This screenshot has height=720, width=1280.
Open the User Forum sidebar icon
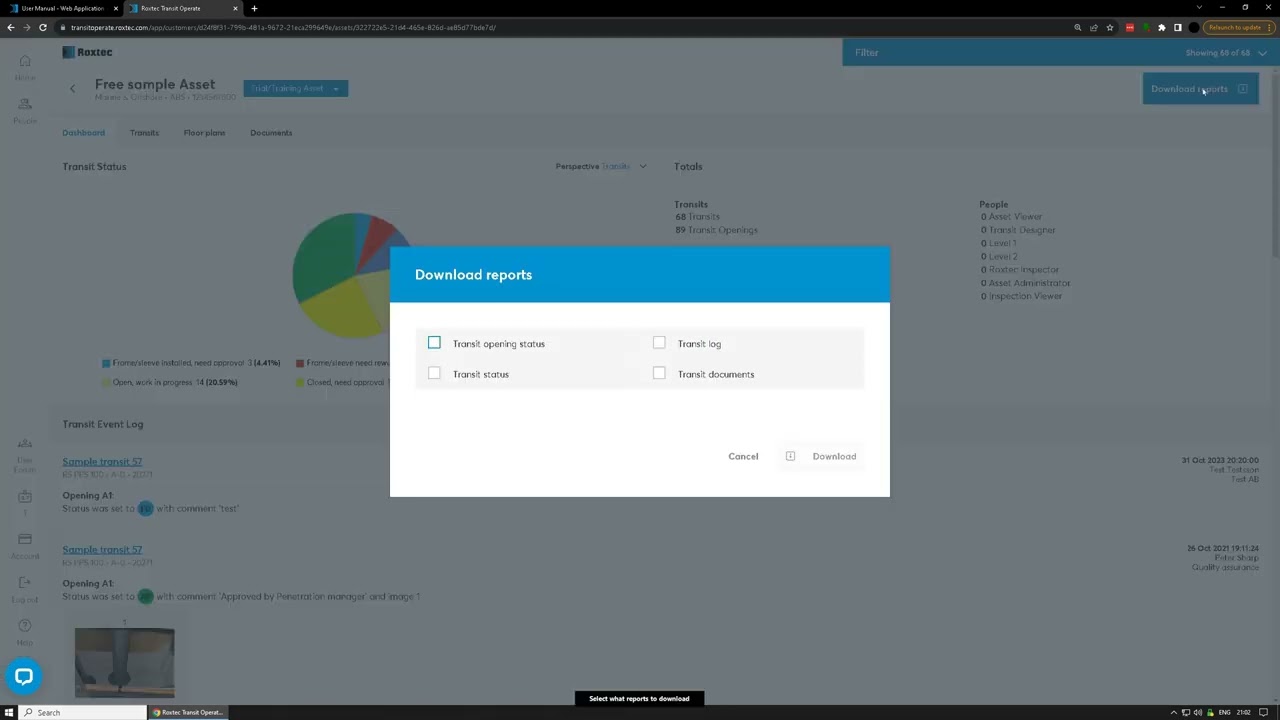point(25,454)
